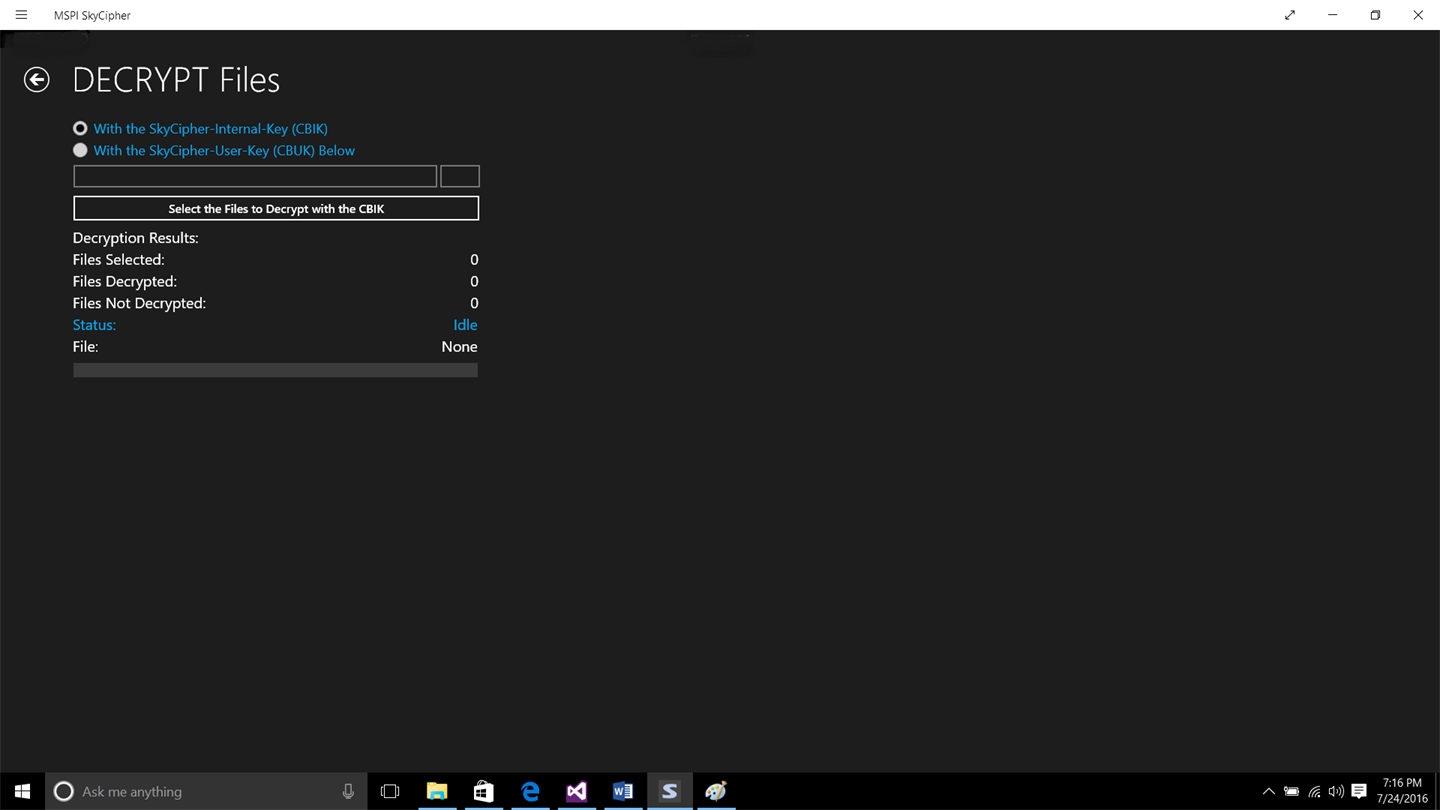Open Microsoft Word from the taskbar
1440x810 pixels.
623,791
